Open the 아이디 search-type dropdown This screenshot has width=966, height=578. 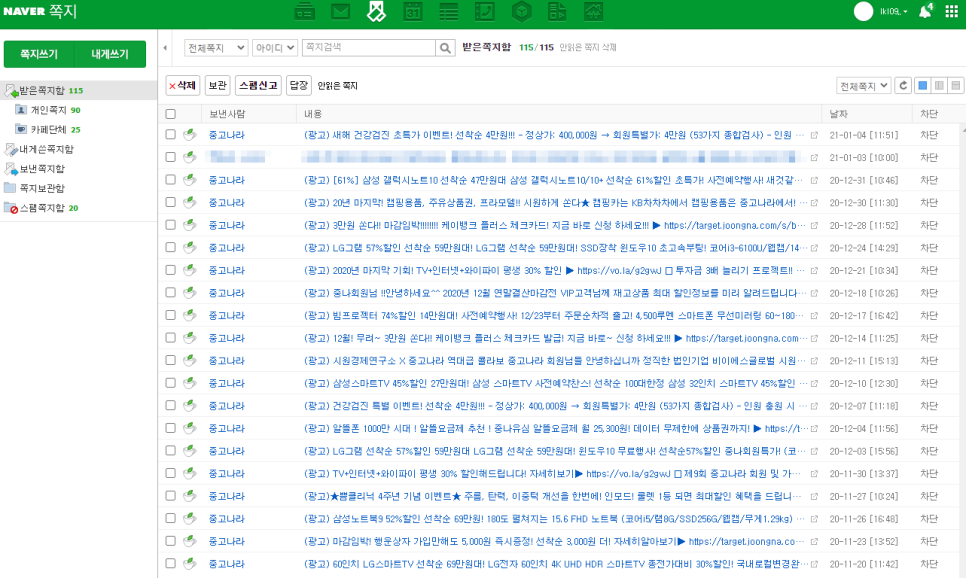click(x=275, y=47)
